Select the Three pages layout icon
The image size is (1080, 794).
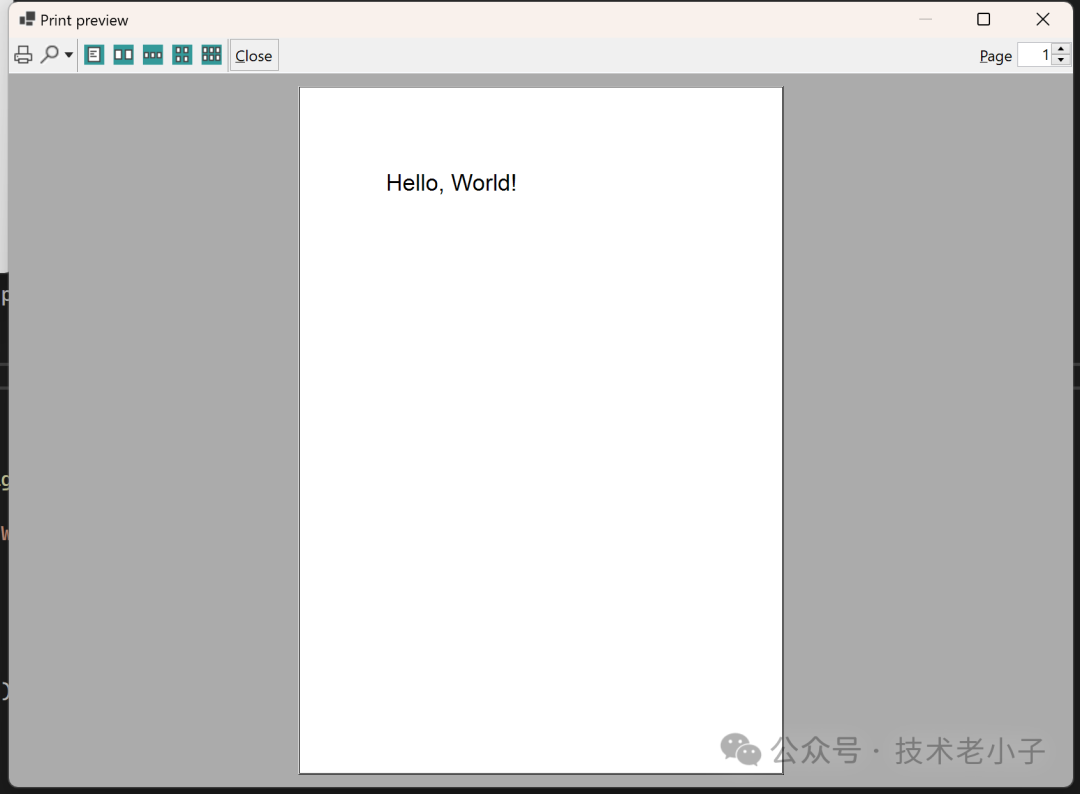coord(153,55)
